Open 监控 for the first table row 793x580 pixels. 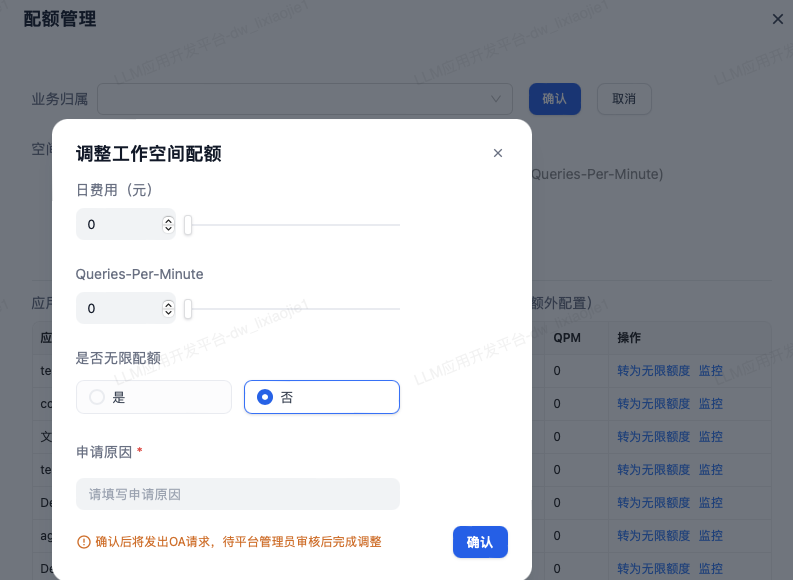(x=711, y=371)
